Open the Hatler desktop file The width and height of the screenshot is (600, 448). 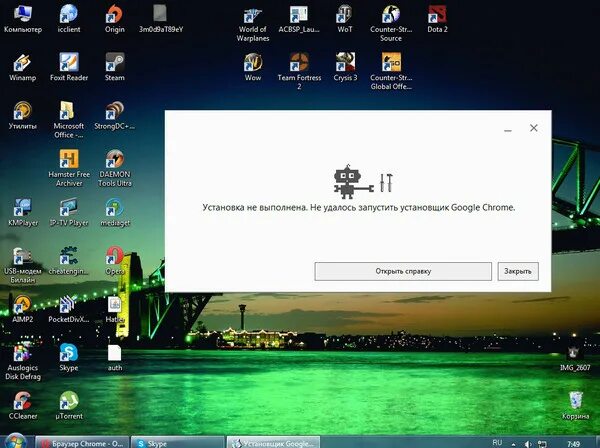(x=114, y=309)
